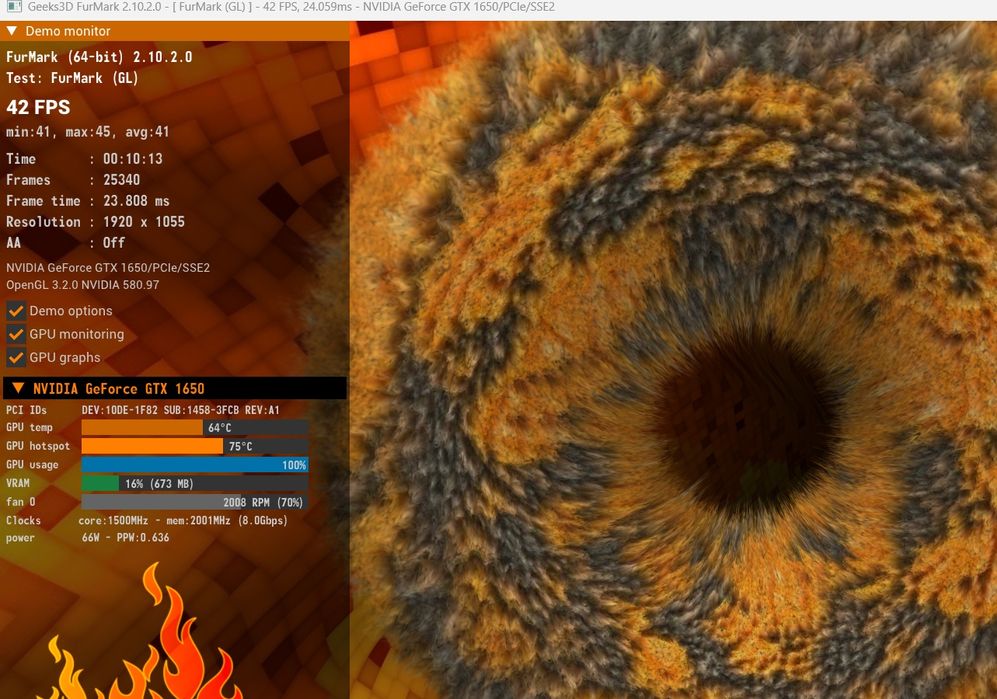Click the 42 FPS counter text
This screenshot has height=699, width=997.
coord(38,107)
